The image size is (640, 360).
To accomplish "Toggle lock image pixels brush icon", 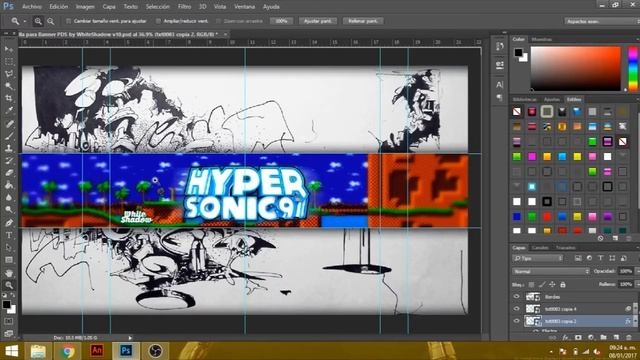I will (x=542, y=284).
